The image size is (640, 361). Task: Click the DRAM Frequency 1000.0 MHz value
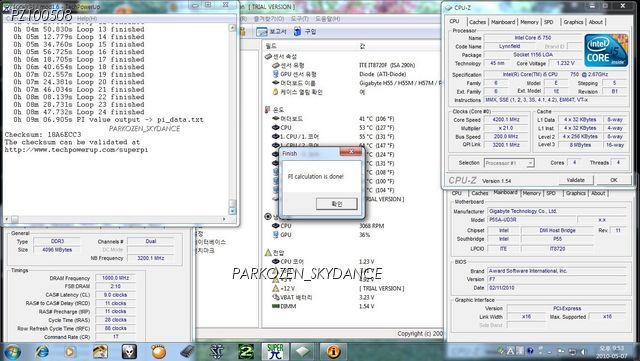(x=116, y=278)
